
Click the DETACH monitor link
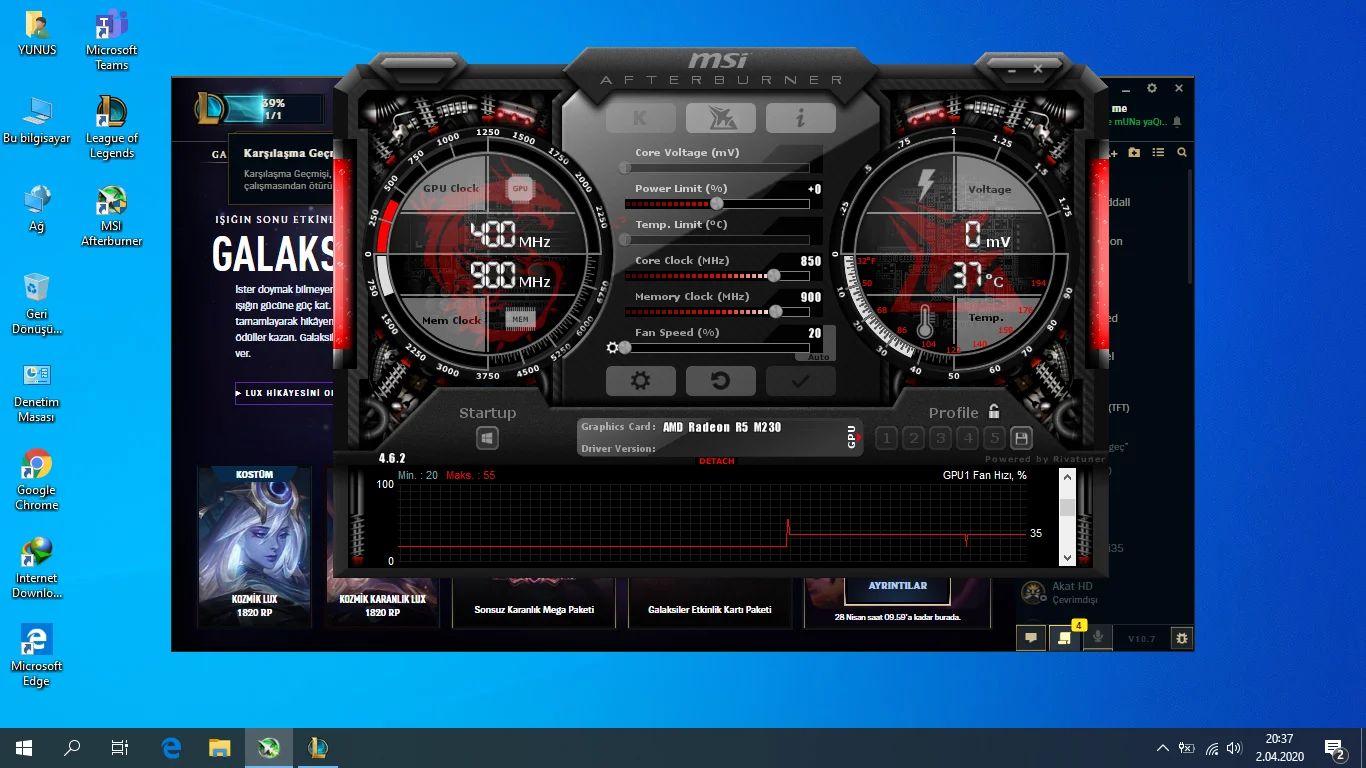(x=717, y=461)
